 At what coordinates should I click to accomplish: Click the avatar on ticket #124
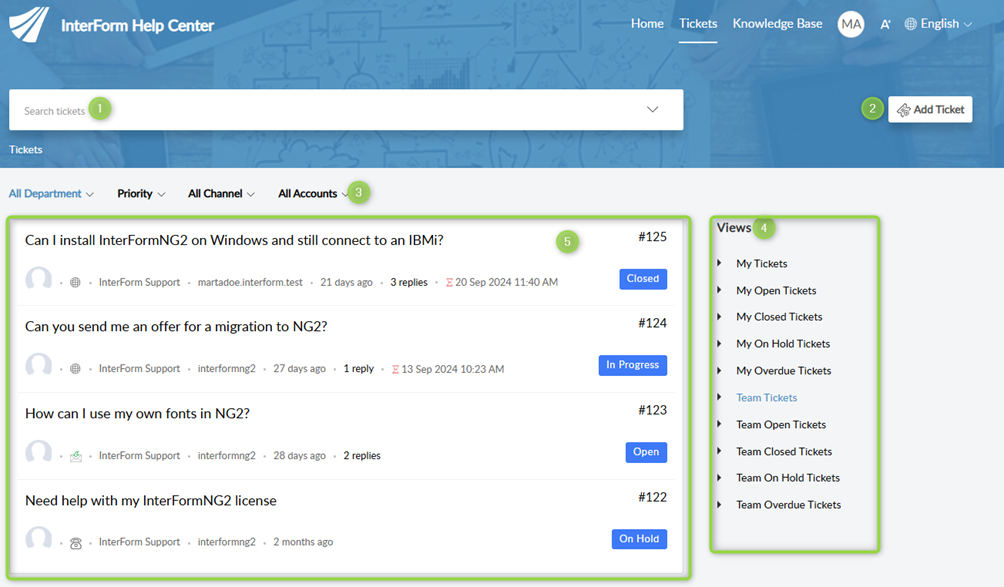point(38,366)
